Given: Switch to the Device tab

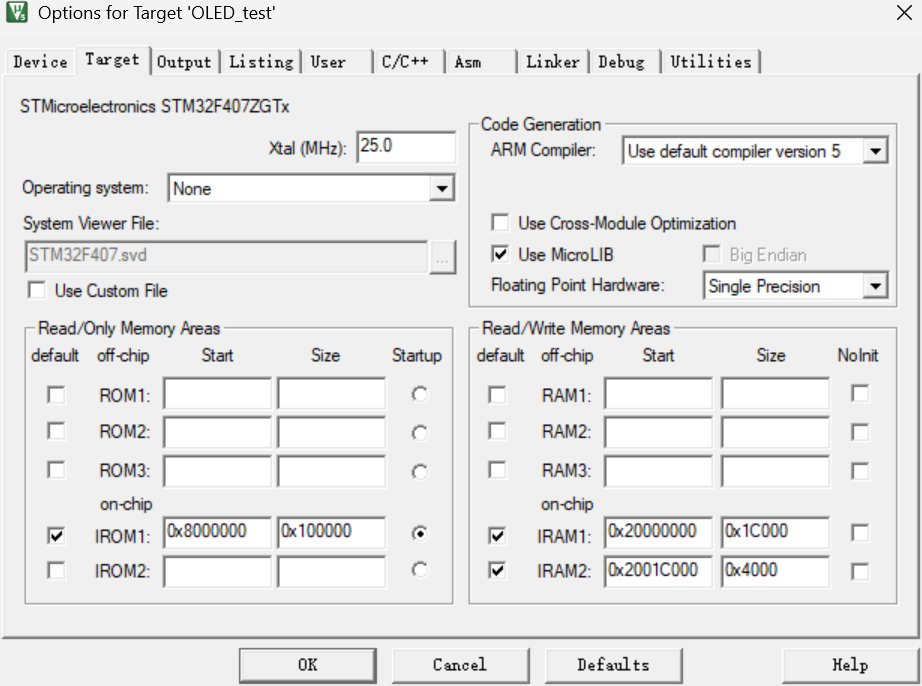Looking at the screenshot, I should click(40, 62).
